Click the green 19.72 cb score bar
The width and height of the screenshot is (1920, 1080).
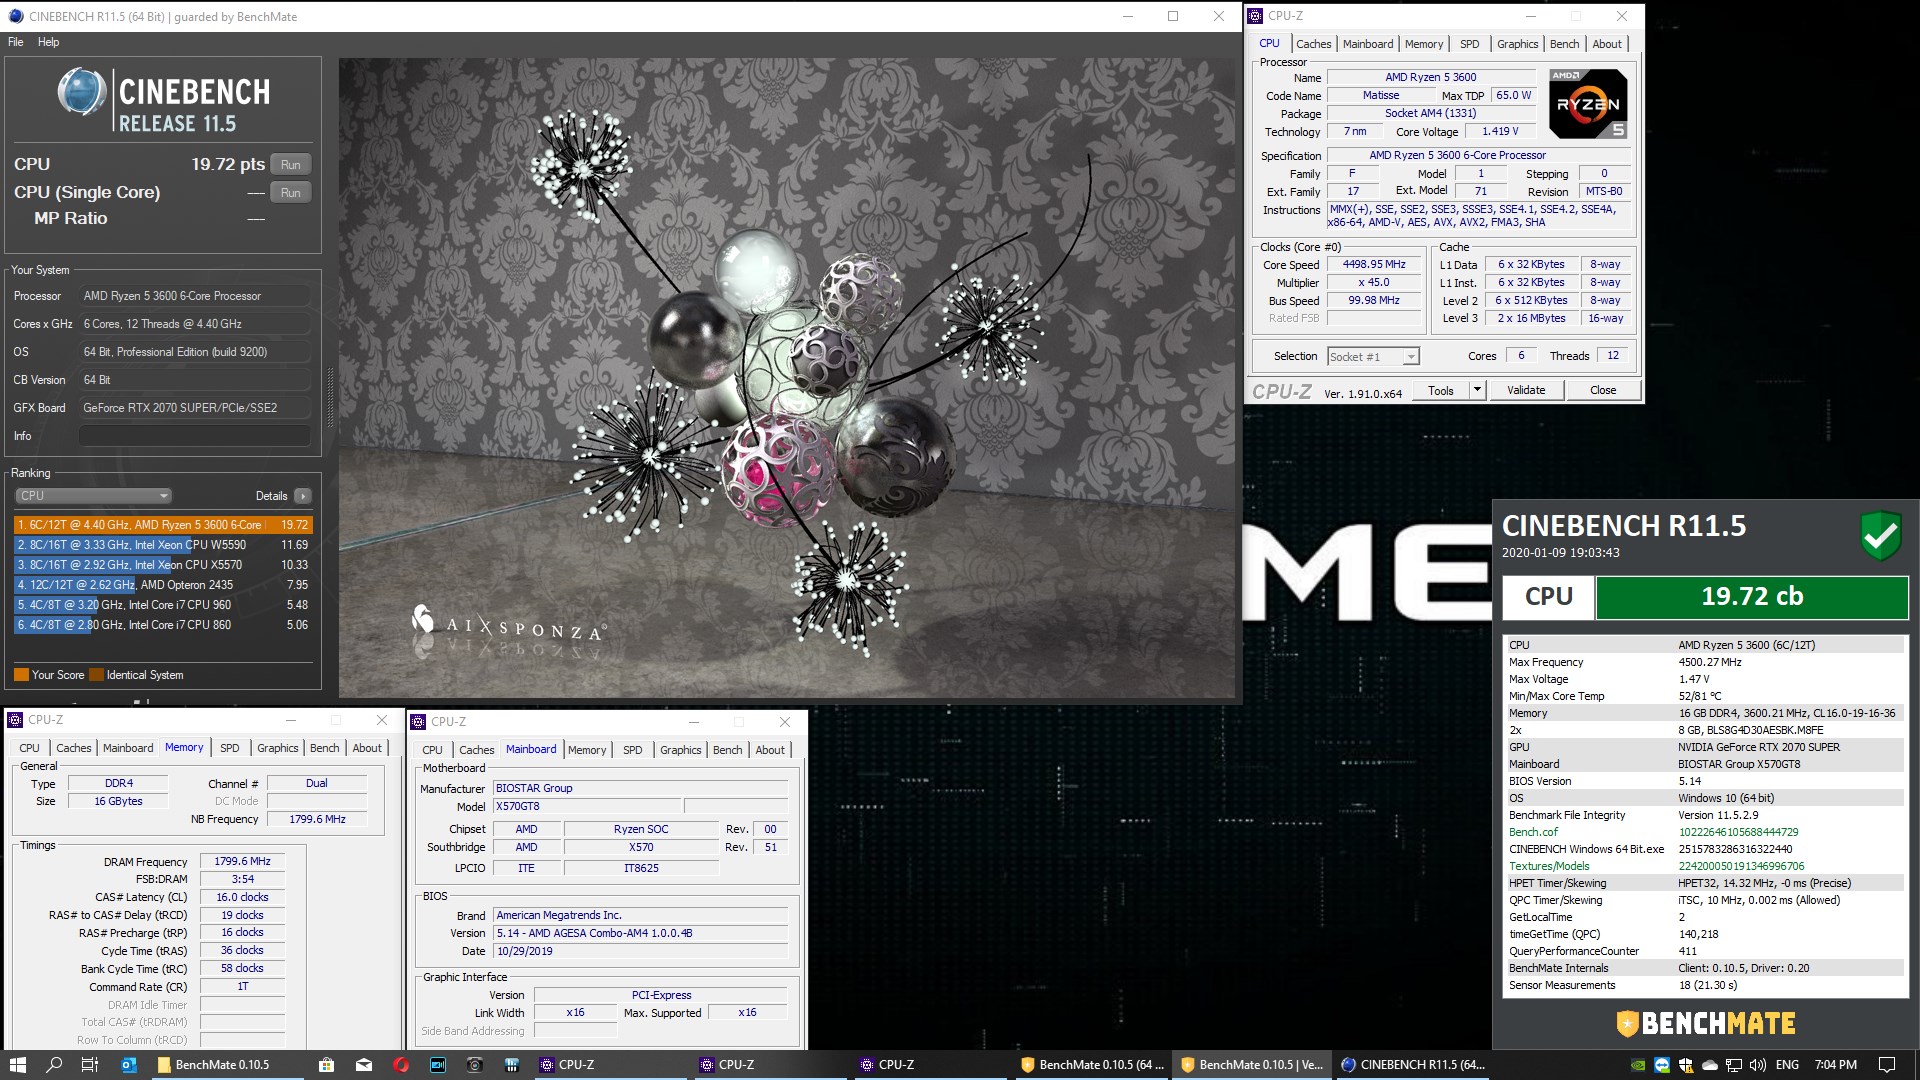1752,597
